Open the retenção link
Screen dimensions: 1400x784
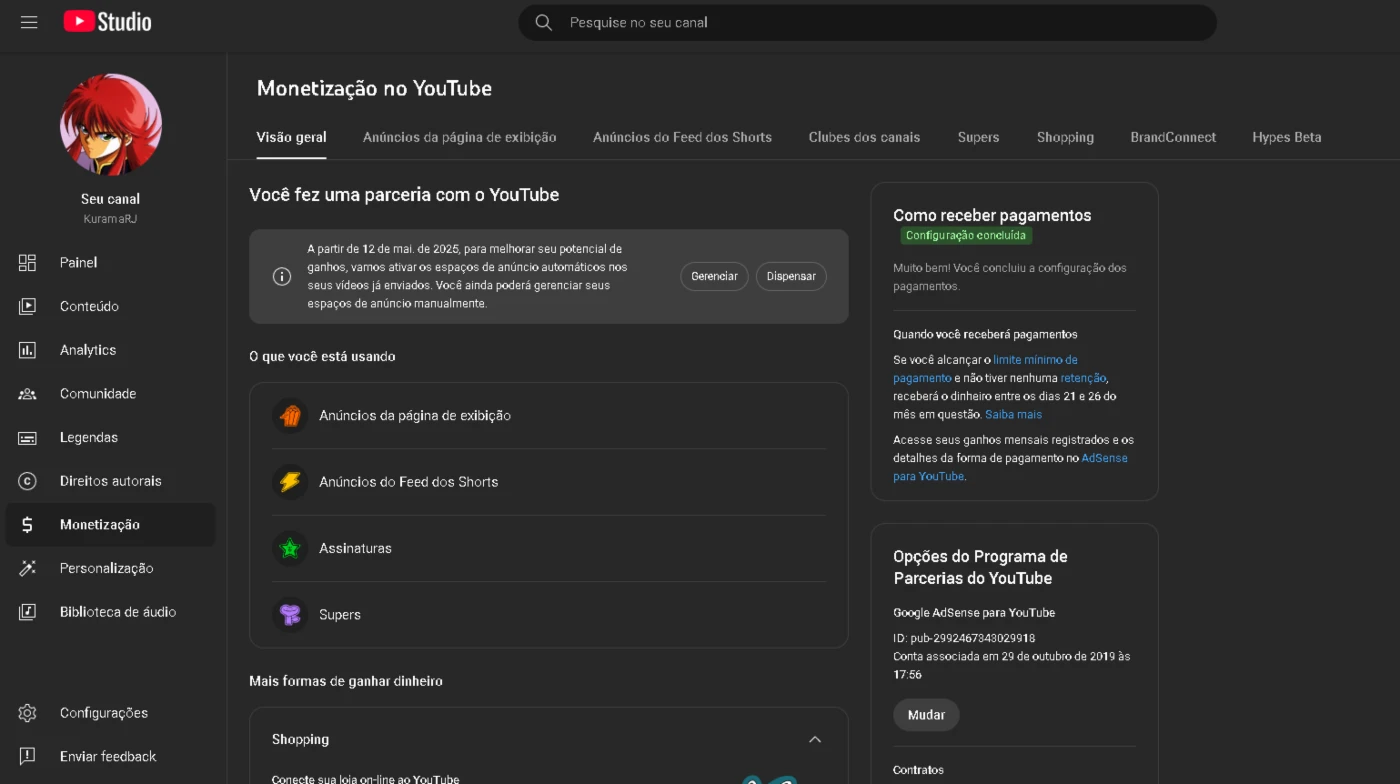tap(1083, 378)
